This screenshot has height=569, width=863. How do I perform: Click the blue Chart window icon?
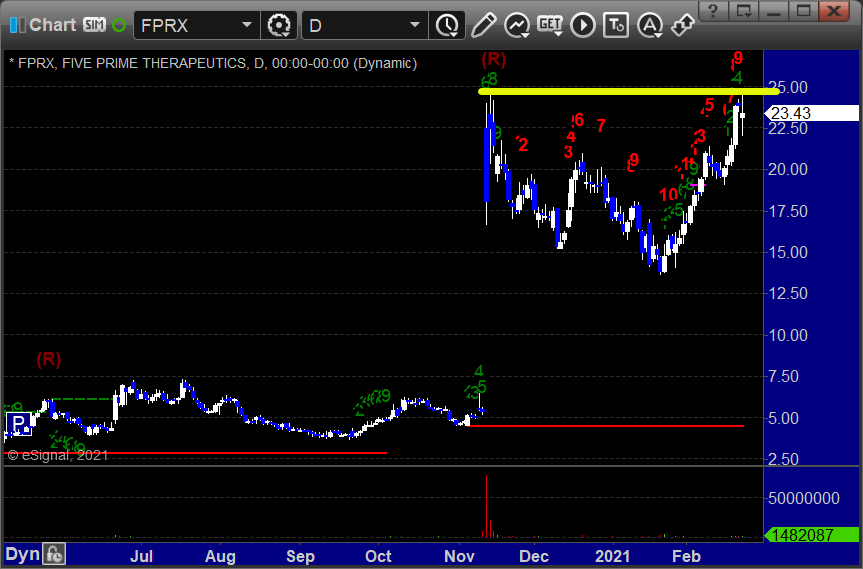17,25
